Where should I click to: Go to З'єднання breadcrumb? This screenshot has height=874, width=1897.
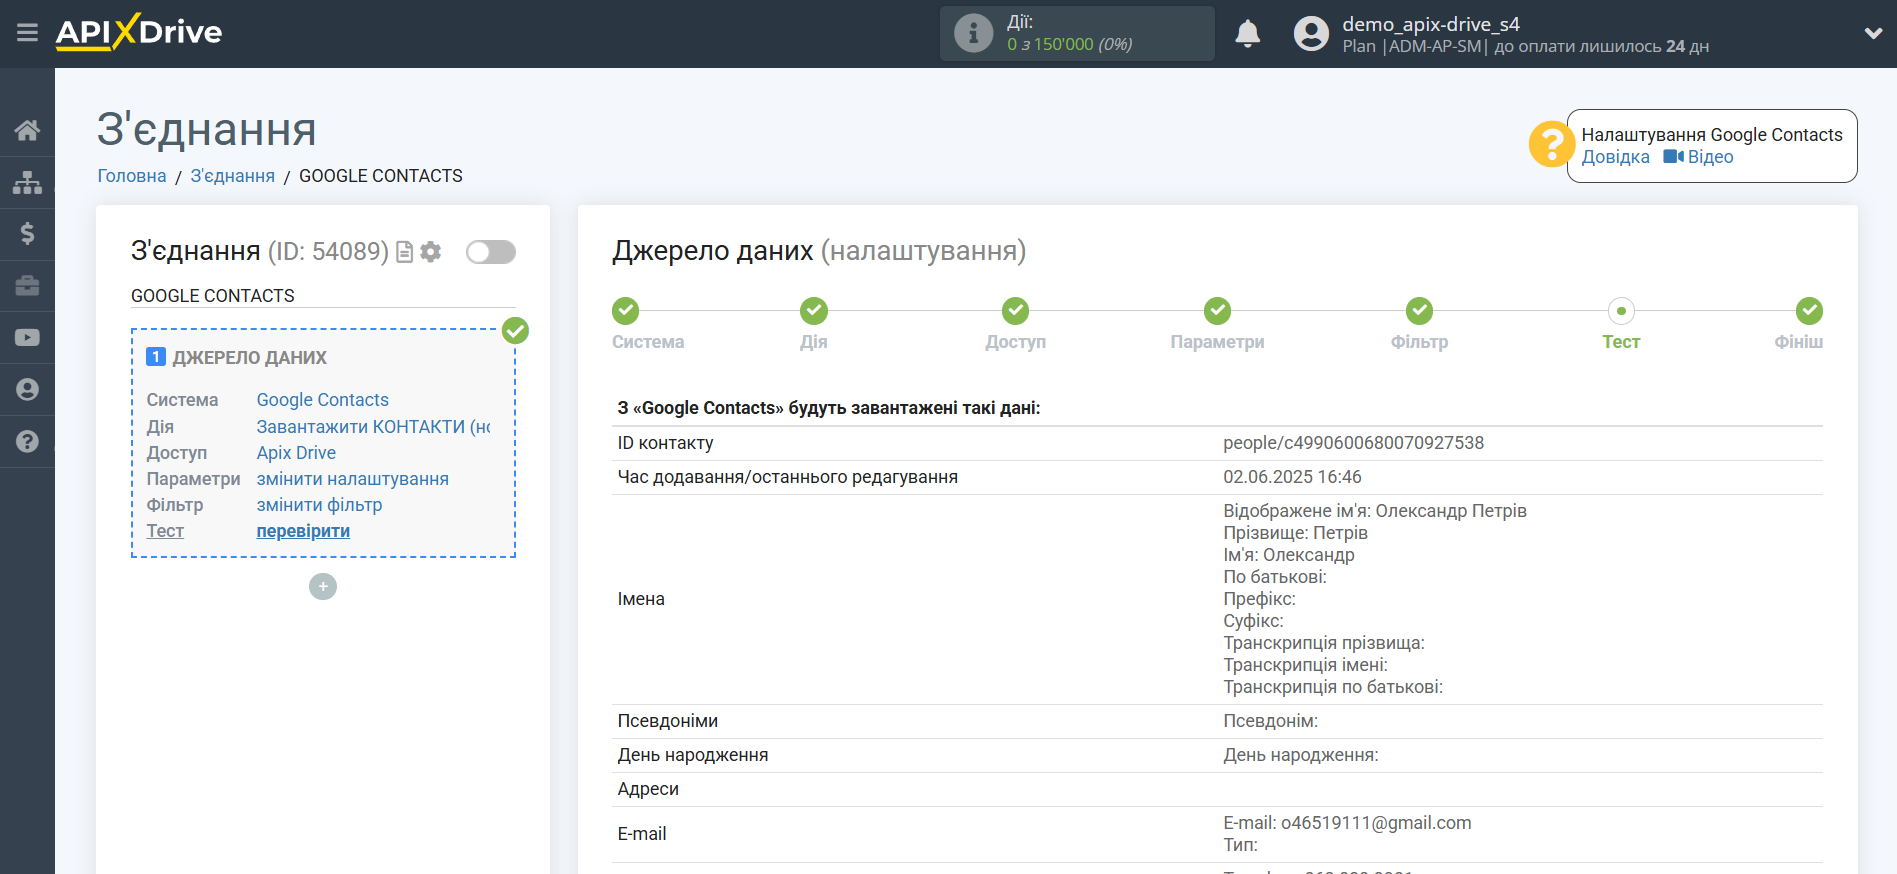pos(232,176)
